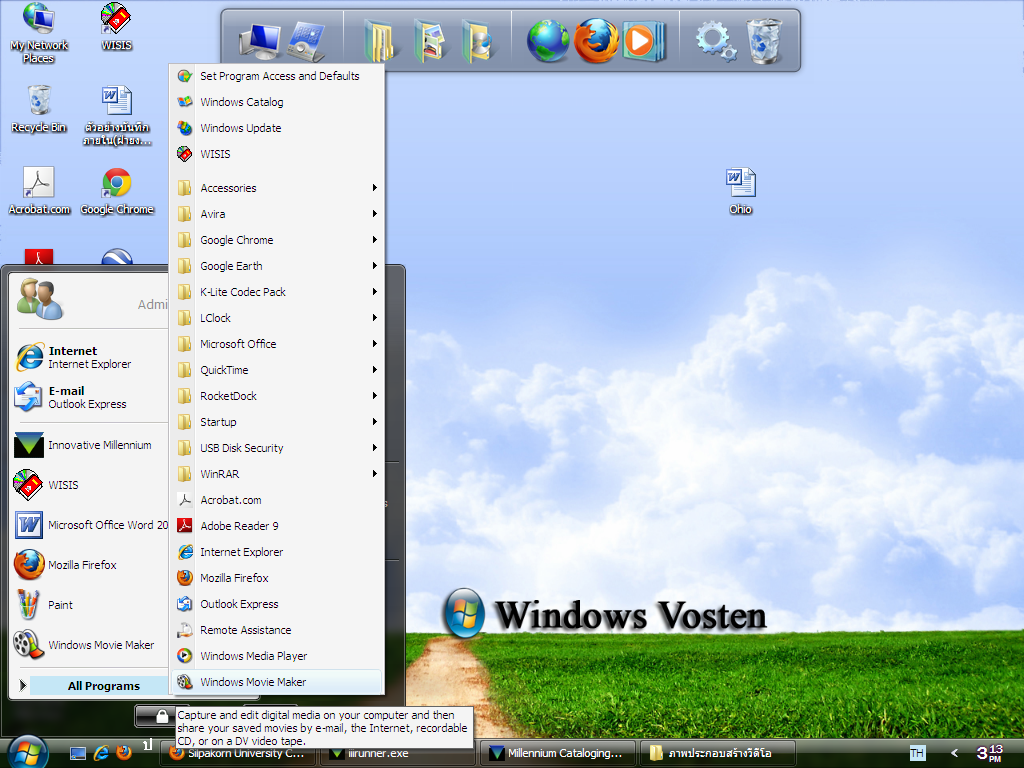
Task: Expand the Startup folder submenu
Action: [277, 422]
